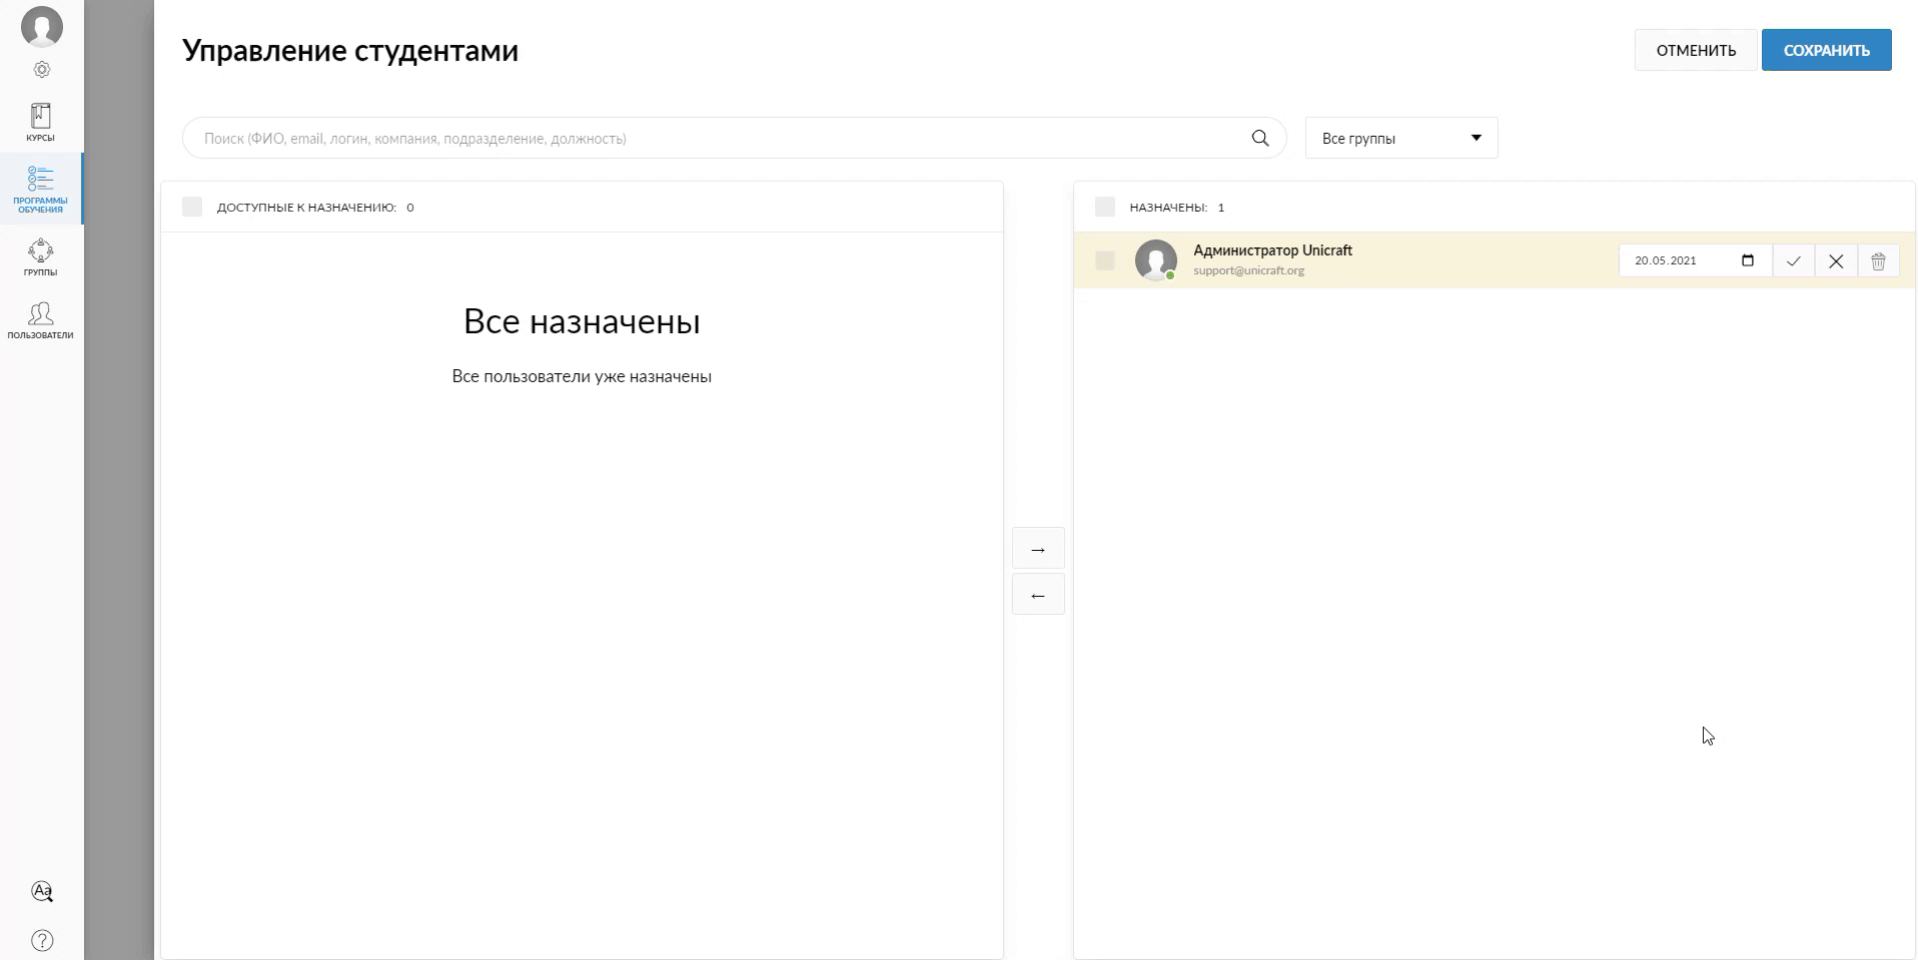
Task: Expand the Все группы dropdown
Action: pos(1401,138)
